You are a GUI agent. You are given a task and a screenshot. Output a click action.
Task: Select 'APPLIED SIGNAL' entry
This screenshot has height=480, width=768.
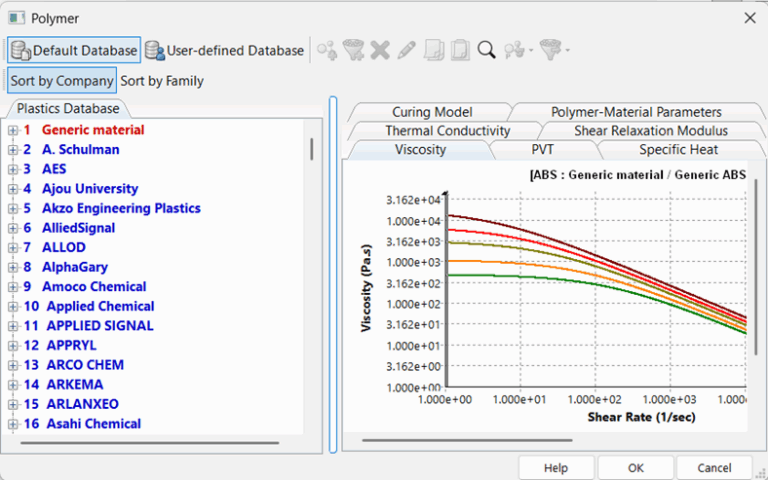pyautogui.click(x=100, y=326)
